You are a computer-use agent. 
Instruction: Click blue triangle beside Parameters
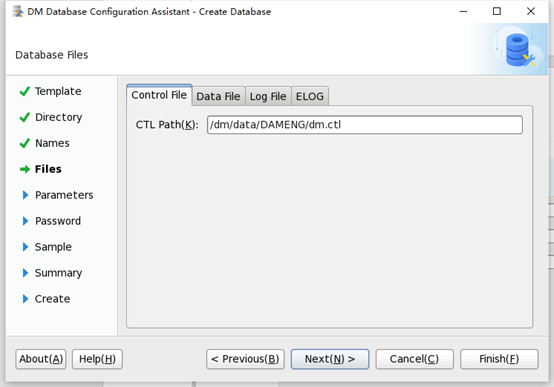[x=25, y=195]
